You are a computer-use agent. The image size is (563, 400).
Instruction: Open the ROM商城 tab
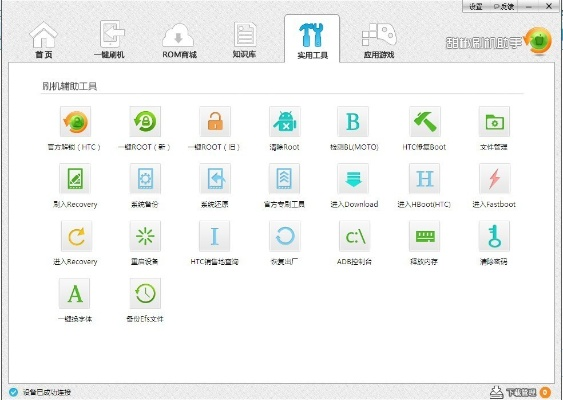pos(179,40)
